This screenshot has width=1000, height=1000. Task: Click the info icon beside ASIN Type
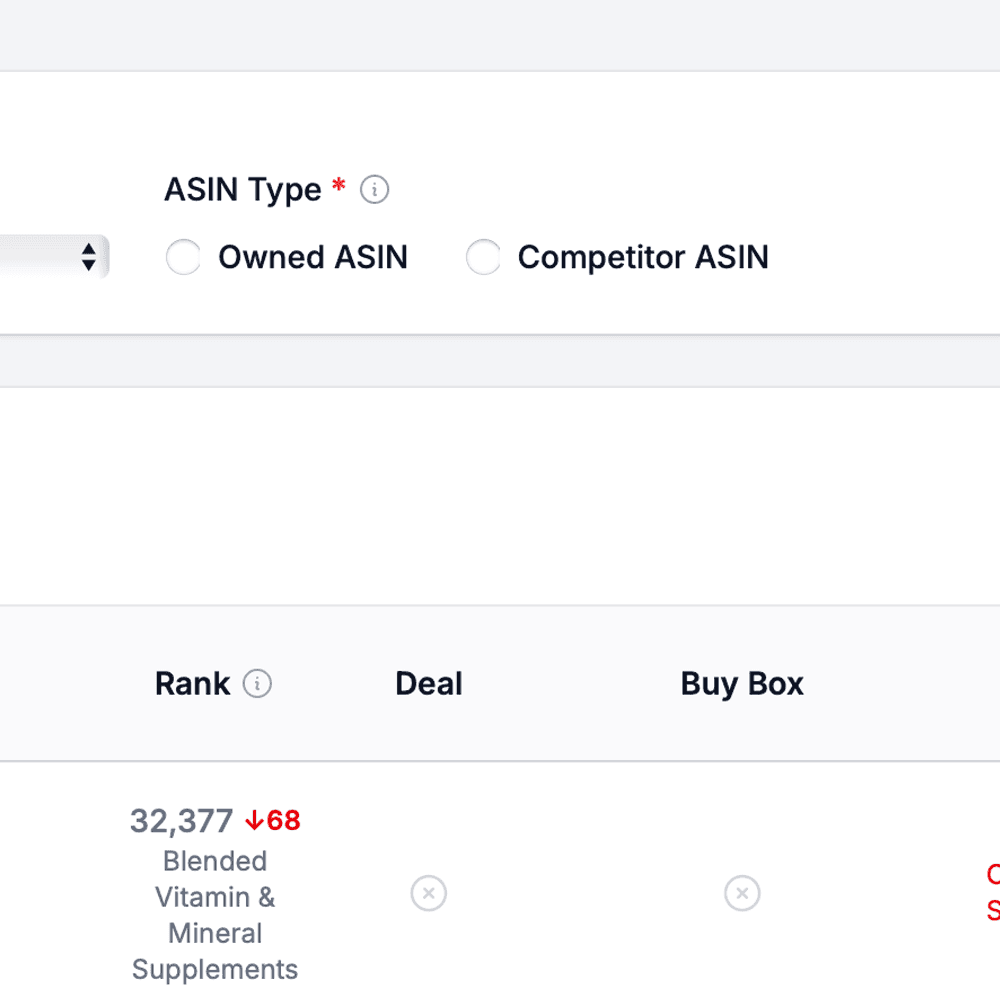coord(374,190)
